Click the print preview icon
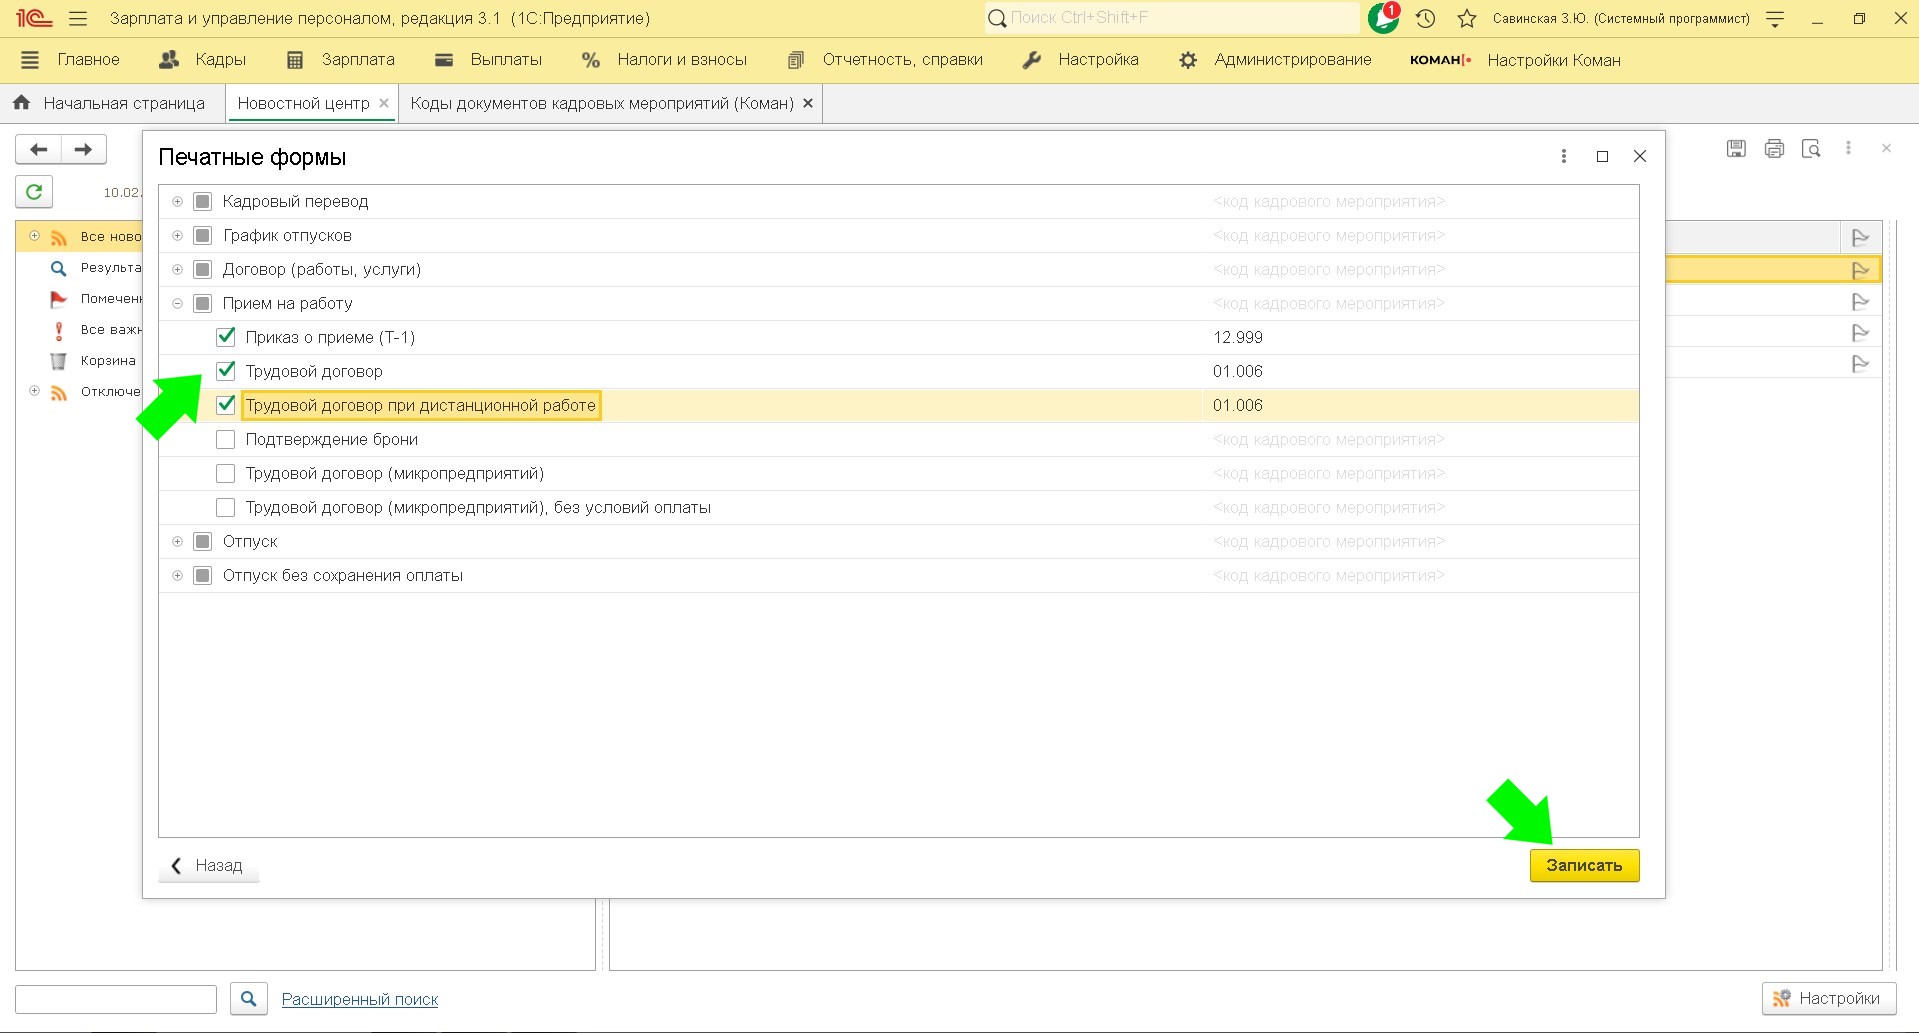The image size is (1919, 1033). click(x=1811, y=149)
